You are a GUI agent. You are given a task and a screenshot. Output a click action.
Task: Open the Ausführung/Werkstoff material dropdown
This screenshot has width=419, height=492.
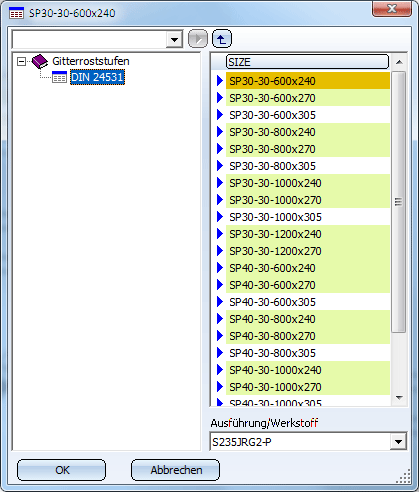point(398,442)
